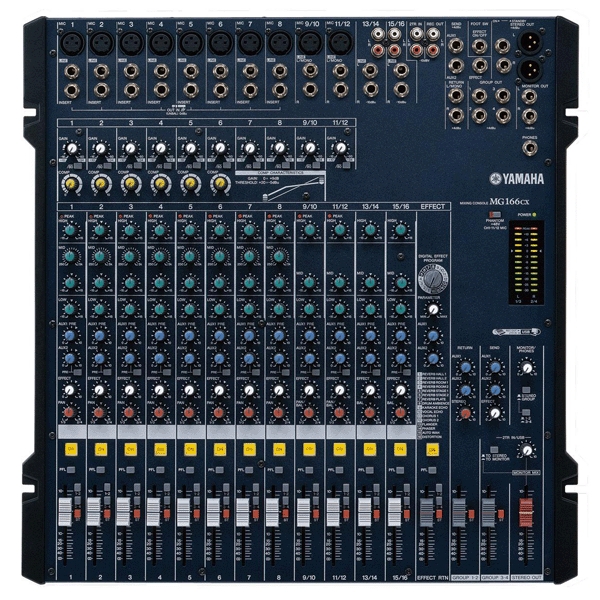Toggle the 2TR TO STEREO/TO MONITOR switch
The image size is (600, 600).
click(494, 450)
